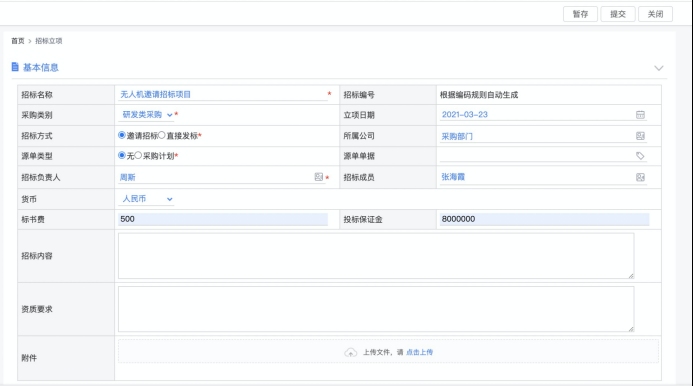Go to 首页 in the breadcrumb

pyautogui.click(x=18, y=41)
